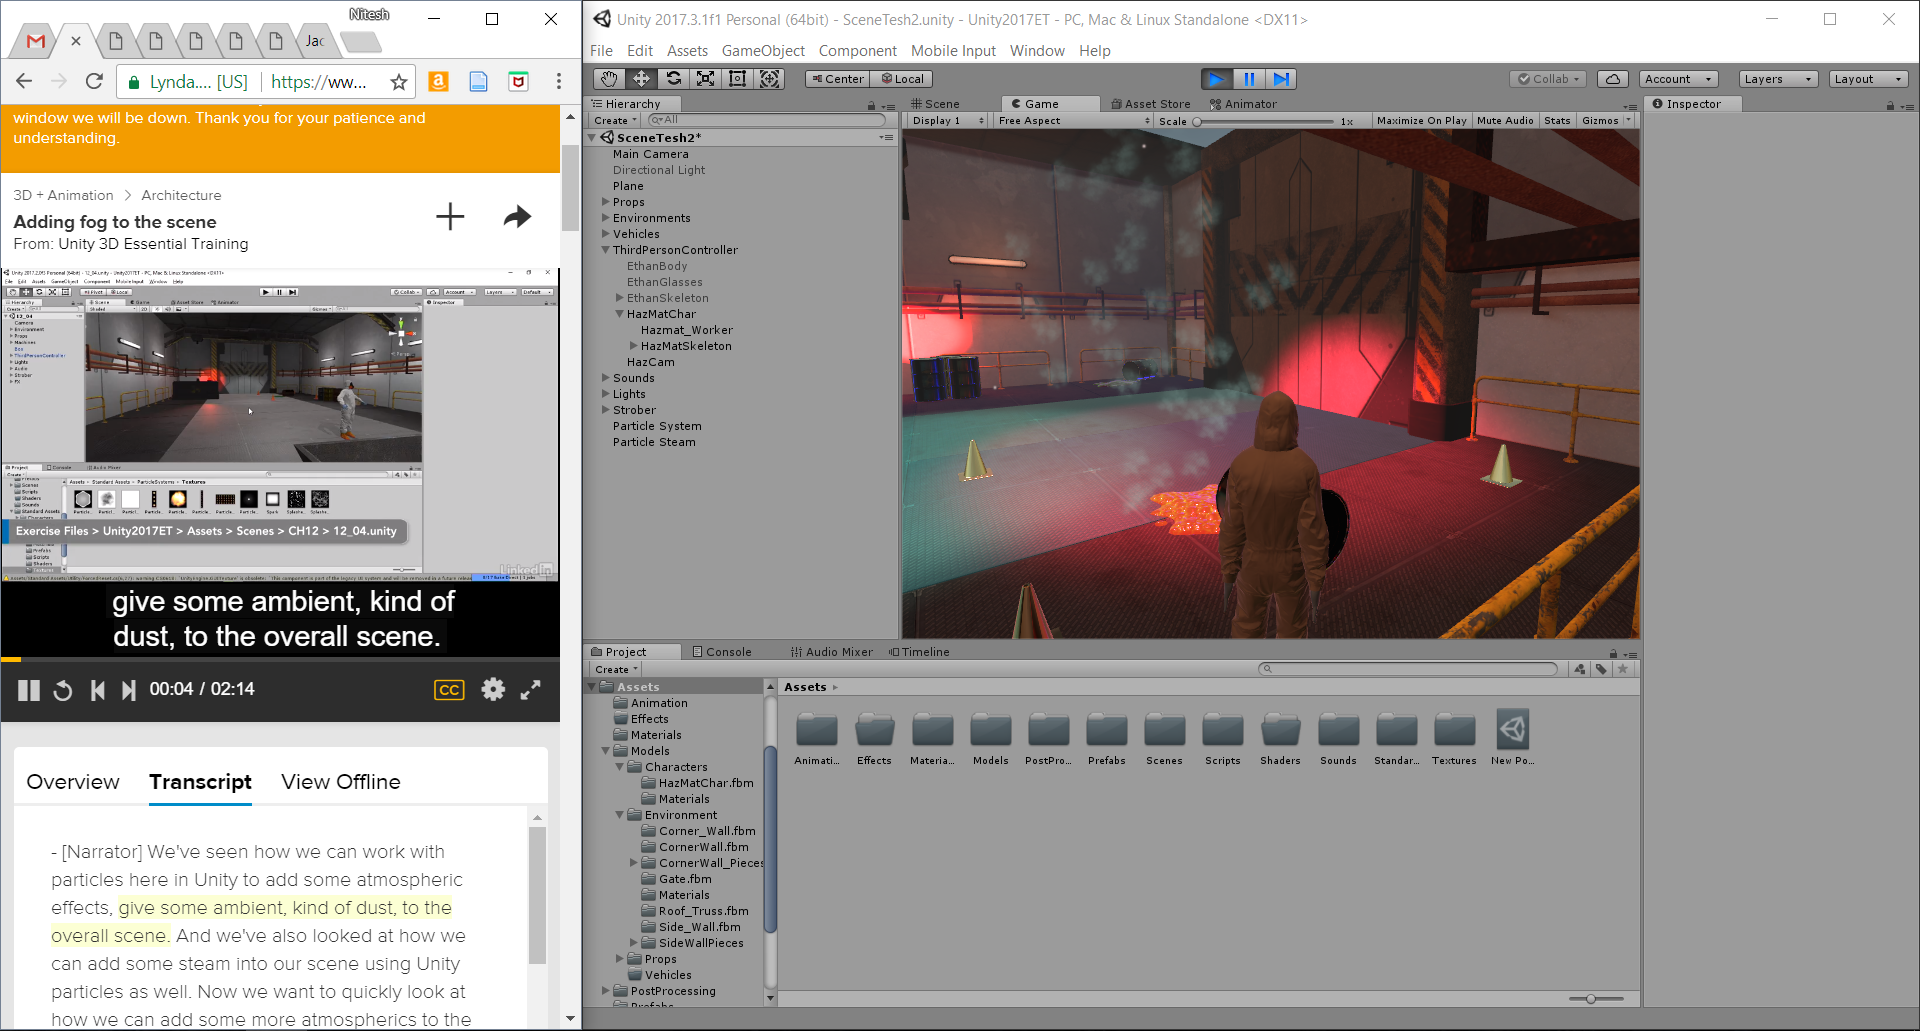Pause the Lynda video
The width and height of the screenshot is (1920, 1031).
(29, 690)
